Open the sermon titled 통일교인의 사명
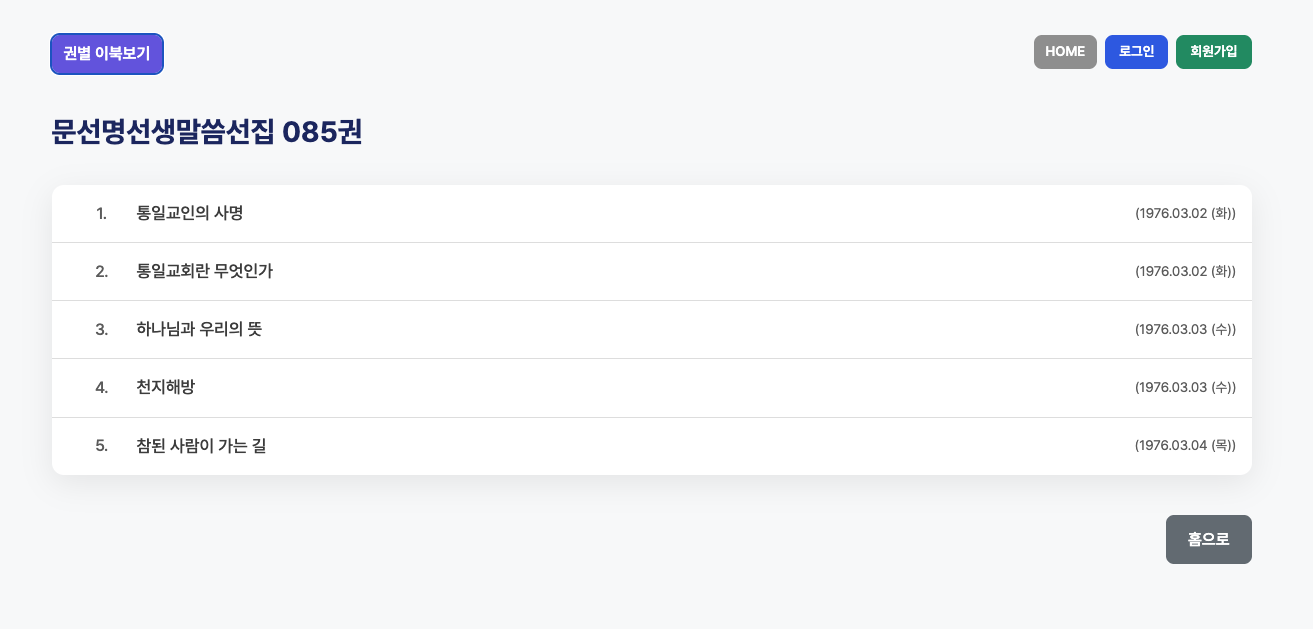The height and width of the screenshot is (629, 1313). click(190, 213)
